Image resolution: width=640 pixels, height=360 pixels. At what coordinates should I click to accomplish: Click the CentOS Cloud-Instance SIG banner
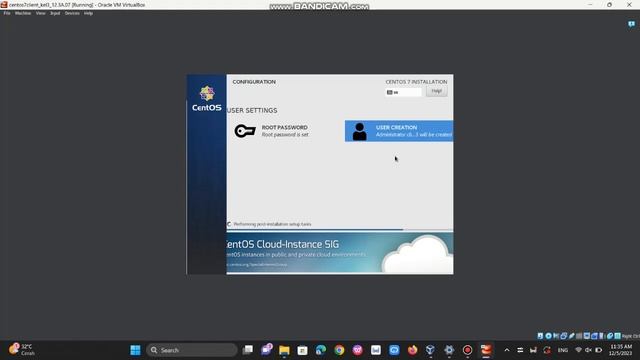point(340,253)
